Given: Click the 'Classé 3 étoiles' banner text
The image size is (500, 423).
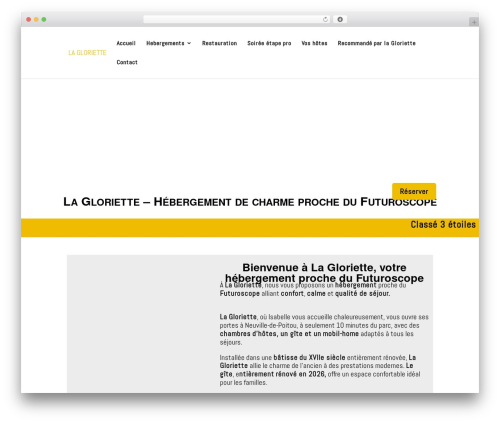Looking at the screenshot, I should click(443, 225).
